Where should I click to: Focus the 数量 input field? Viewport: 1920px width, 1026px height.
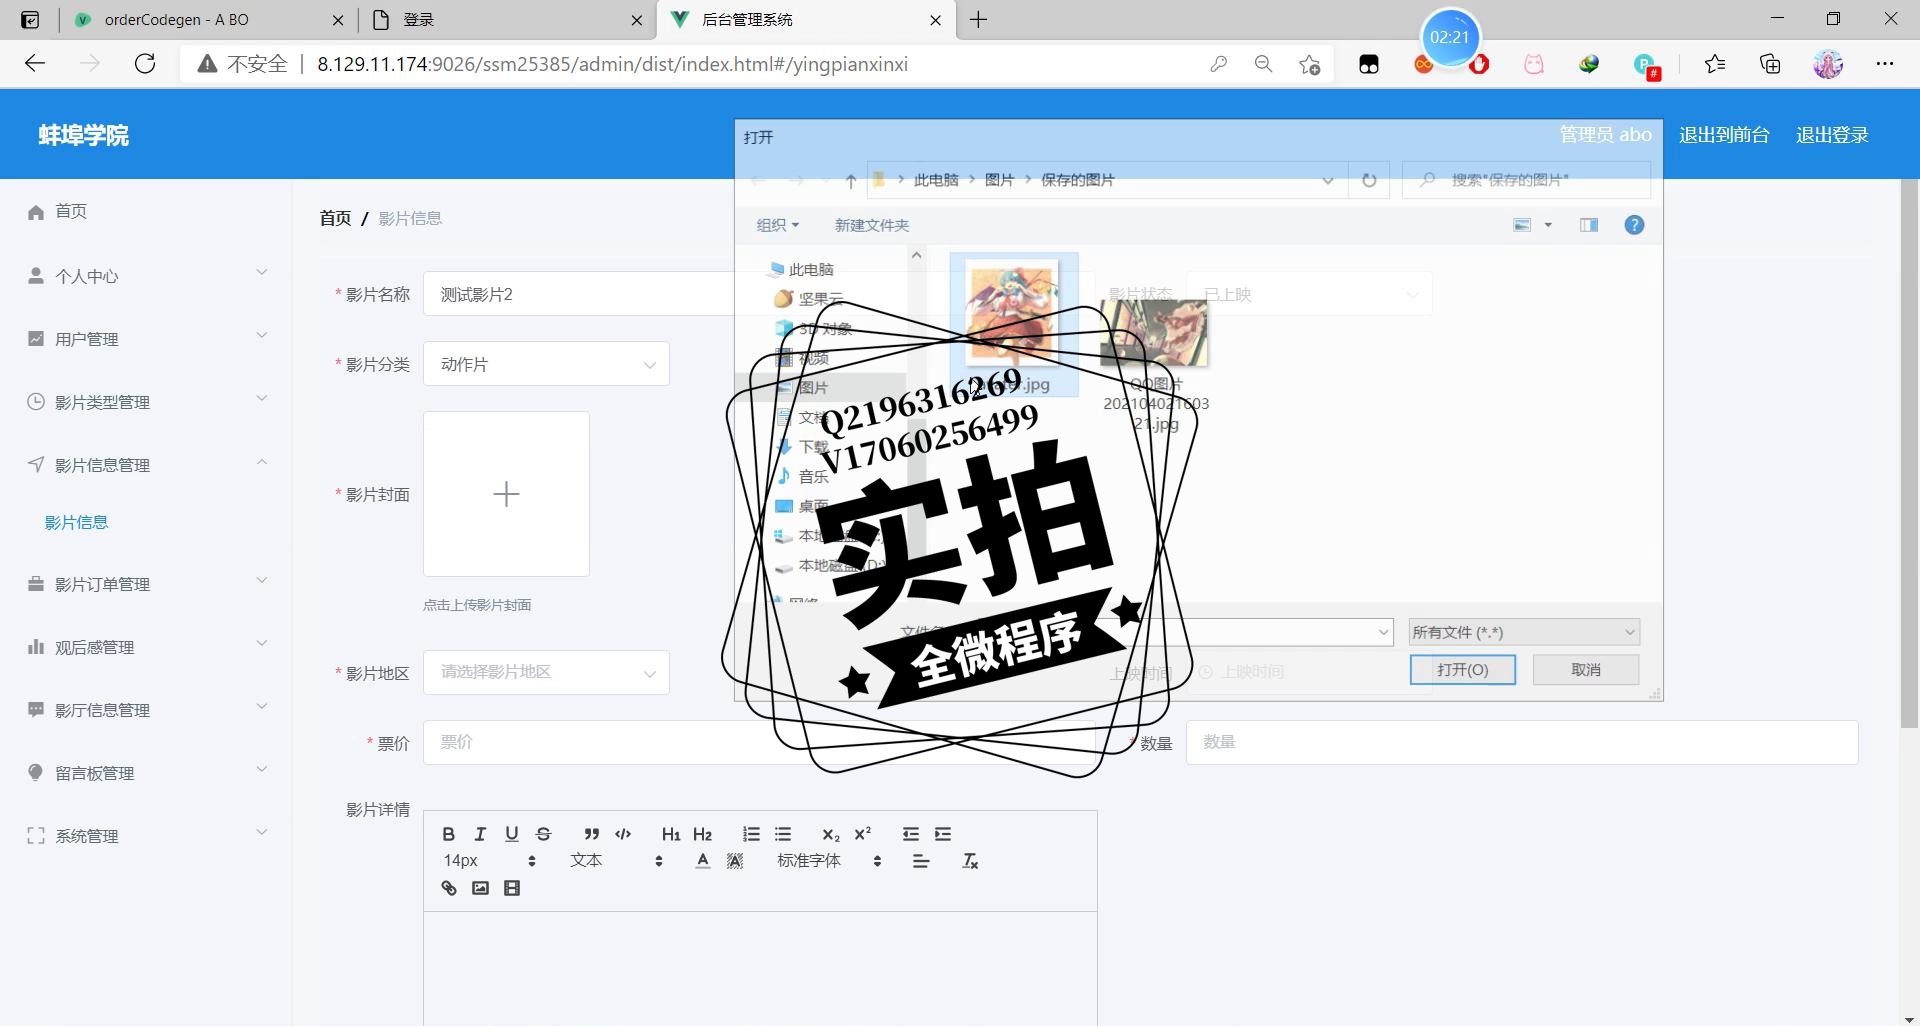1521,742
